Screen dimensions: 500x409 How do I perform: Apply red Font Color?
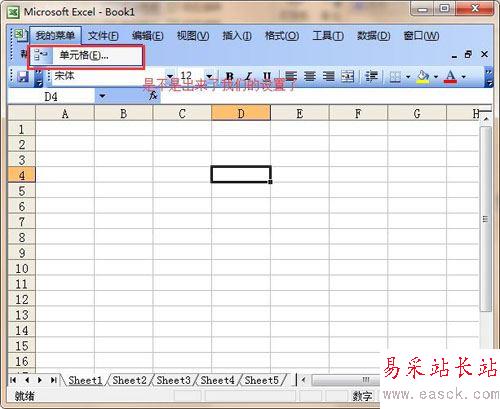[451, 77]
